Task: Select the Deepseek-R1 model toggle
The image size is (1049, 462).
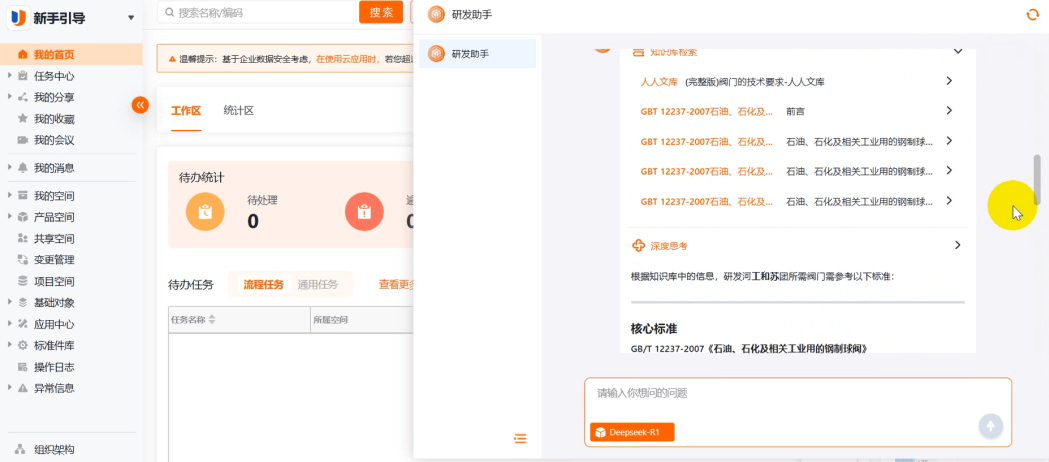Action: (632, 432)
